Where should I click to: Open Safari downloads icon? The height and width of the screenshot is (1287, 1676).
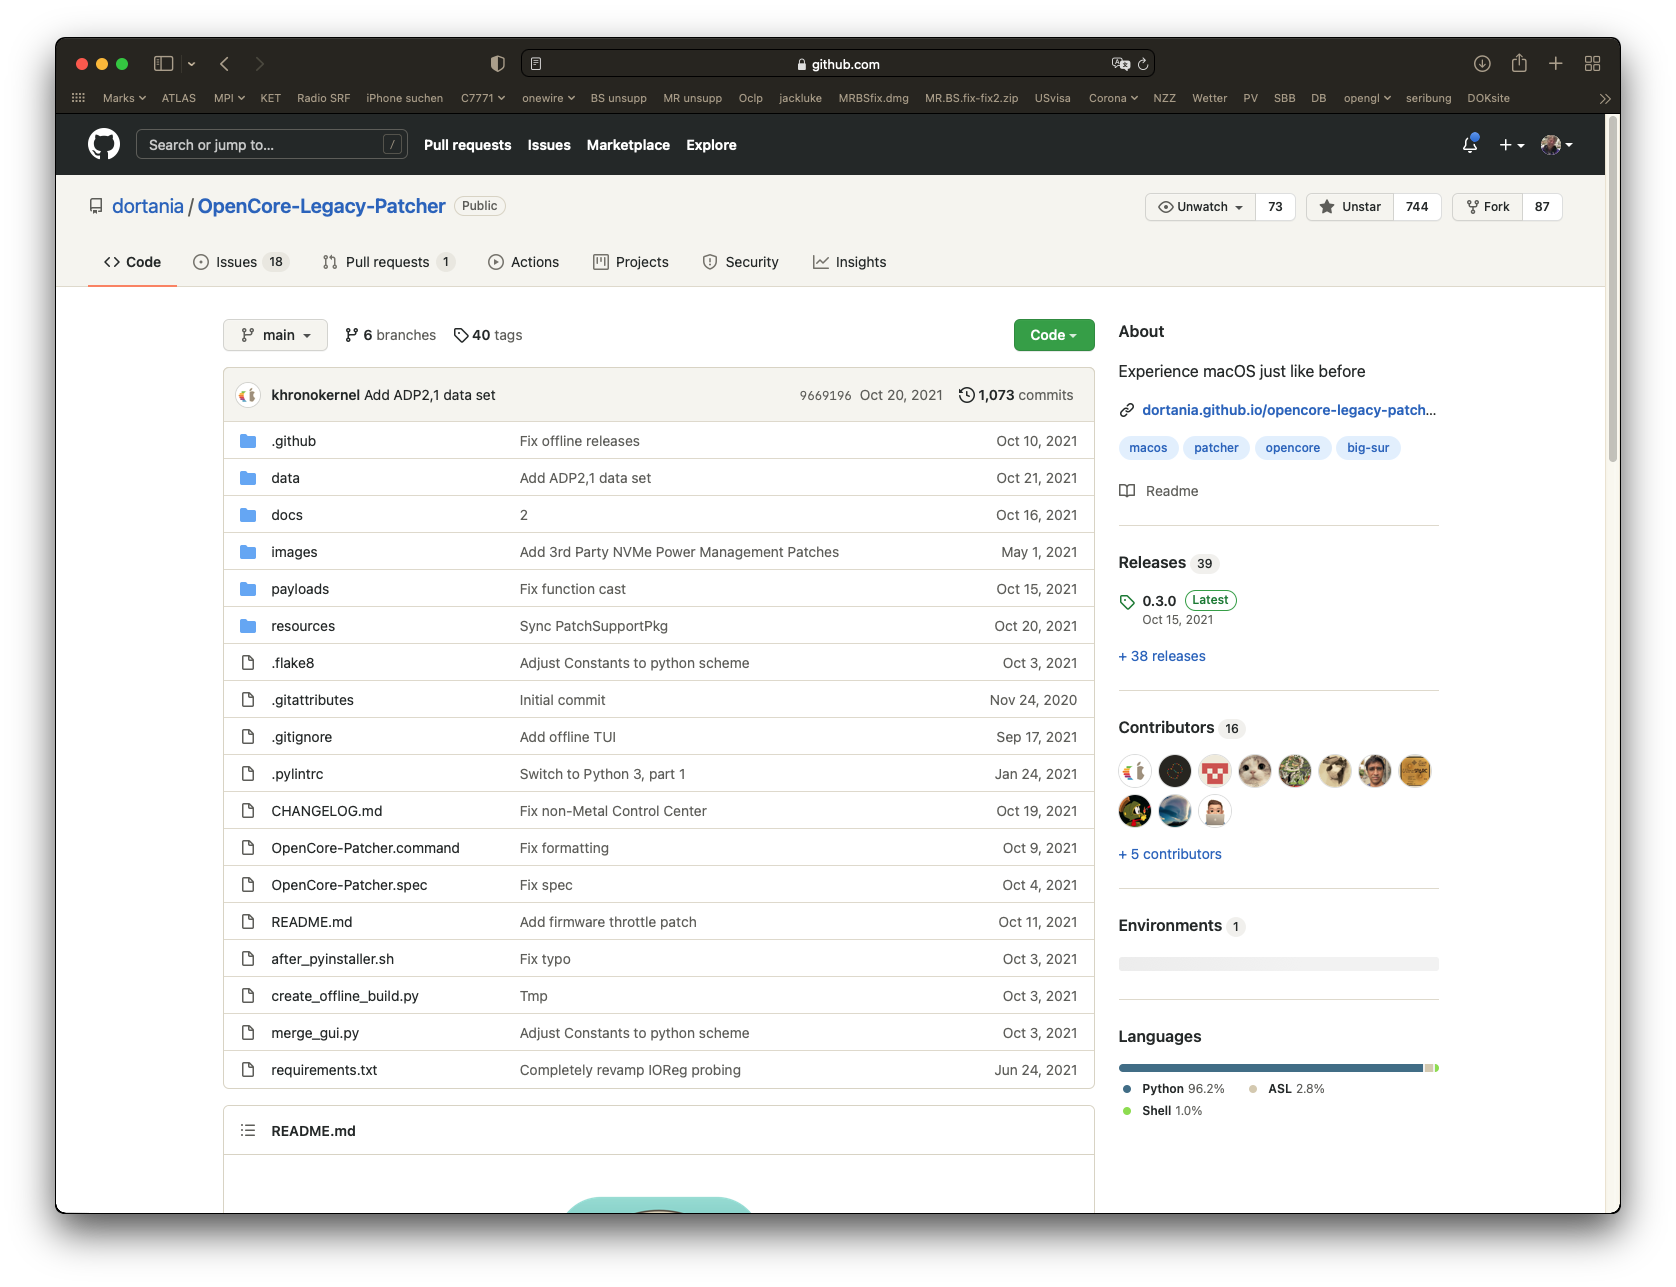[1482, 64]
